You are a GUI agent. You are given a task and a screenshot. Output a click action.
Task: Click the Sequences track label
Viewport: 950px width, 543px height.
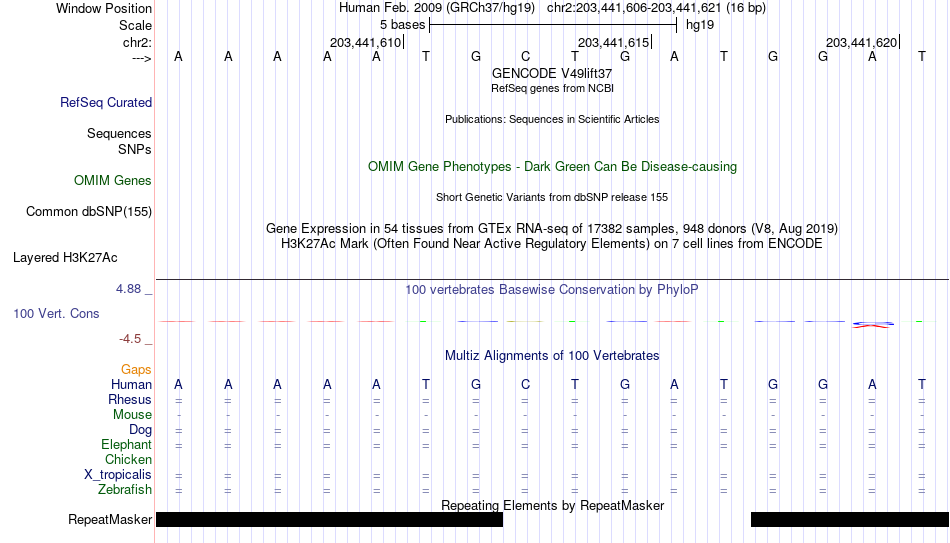point(119,133)
